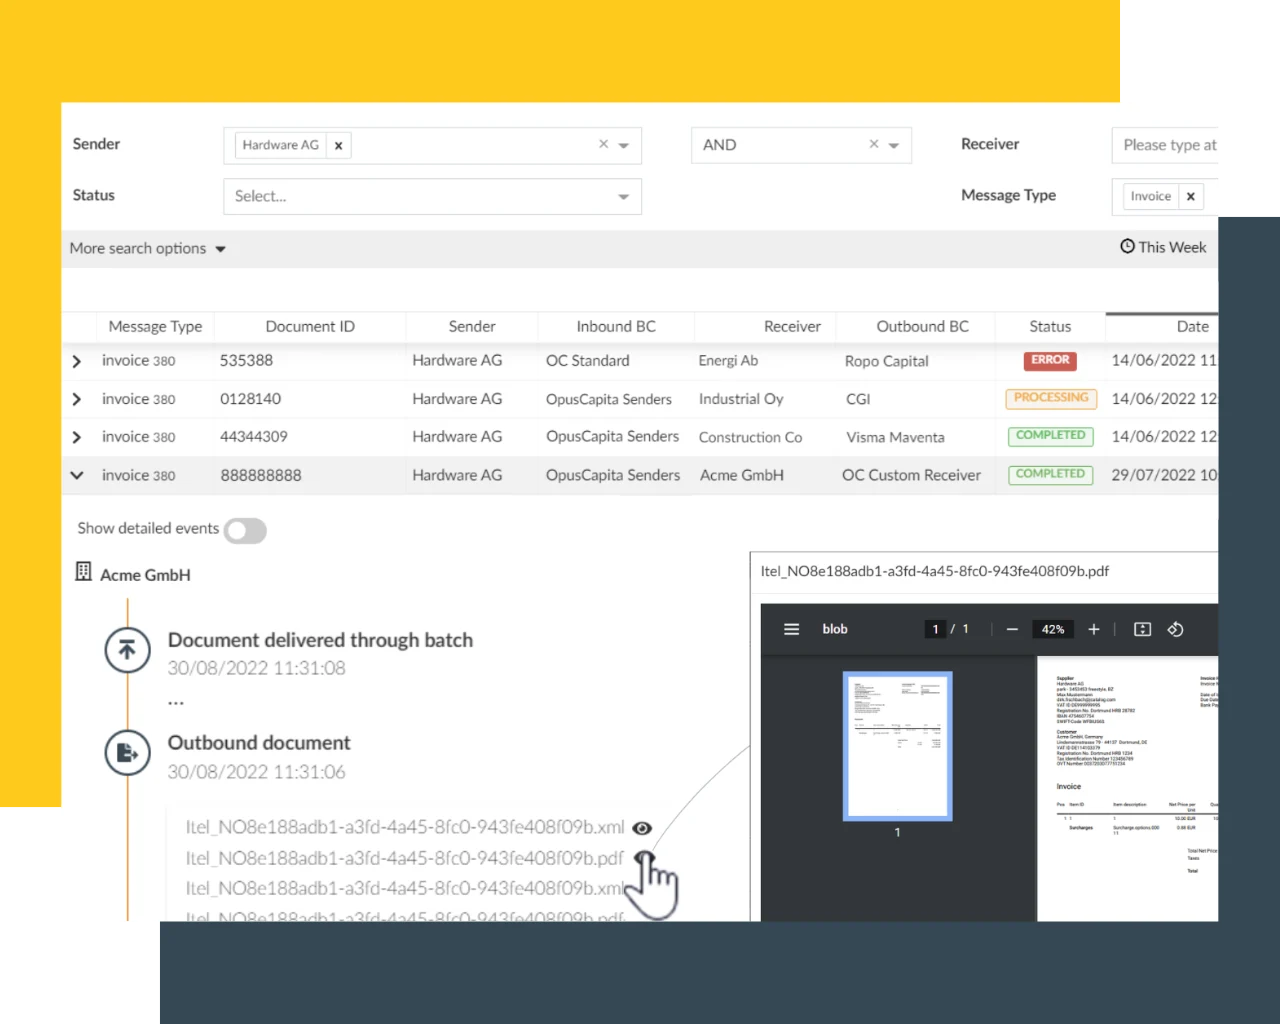This screenshot has width=1280, height=1024.
Task: Clear the Sender field selection
Action: [603, 144]
